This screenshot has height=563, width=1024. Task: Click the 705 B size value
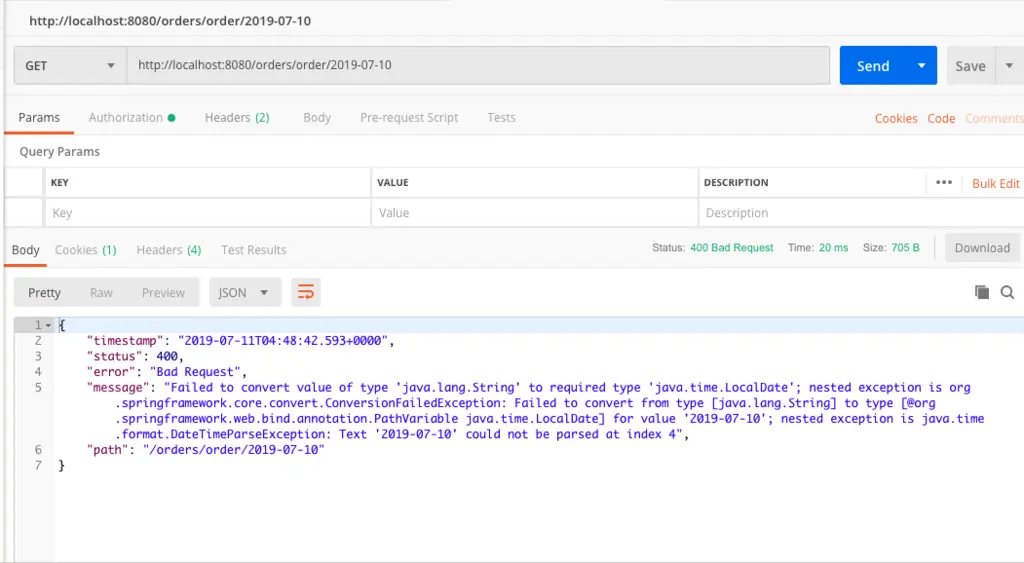click(x=905, y=248)
